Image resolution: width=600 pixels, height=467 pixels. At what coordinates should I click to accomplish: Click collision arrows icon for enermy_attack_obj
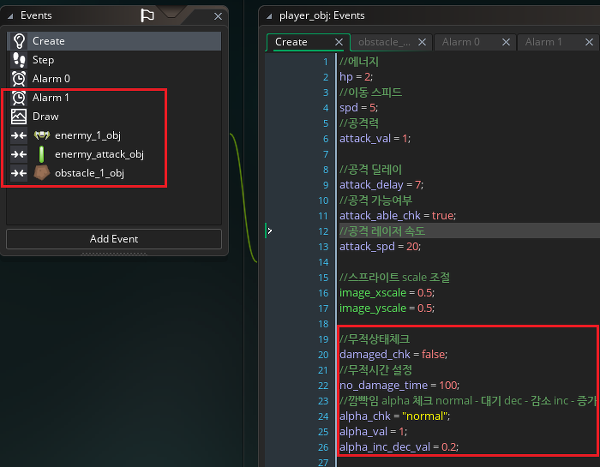pyautogui.click(x=19, y=154)
